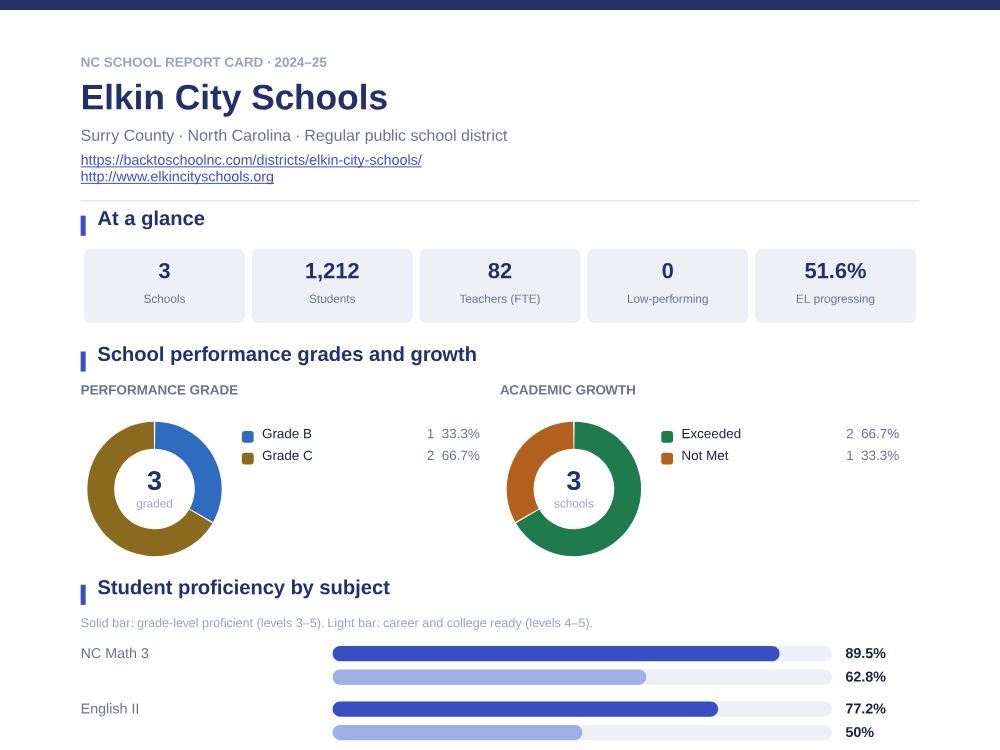The image size is (1000, 750).
Task: Click the English II solid 77.2% bar
Action: pyautogui.click(x=525, y=709)
